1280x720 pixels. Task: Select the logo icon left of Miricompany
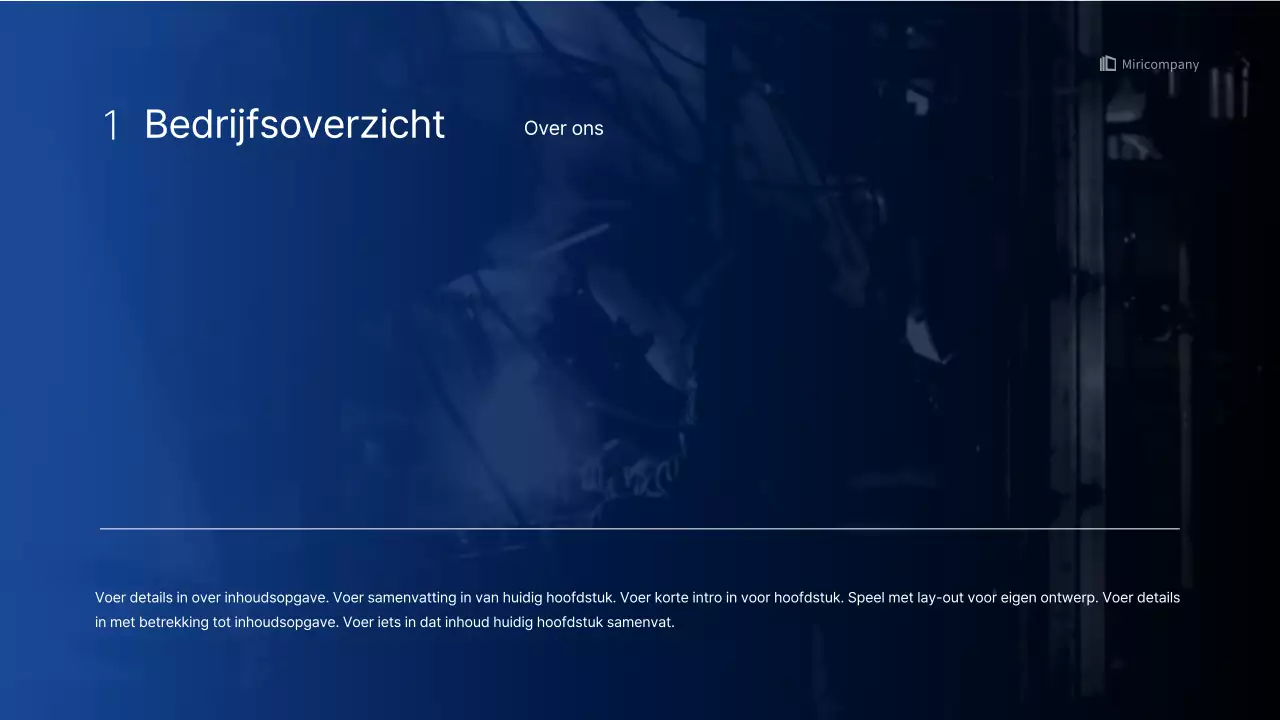1107,63
